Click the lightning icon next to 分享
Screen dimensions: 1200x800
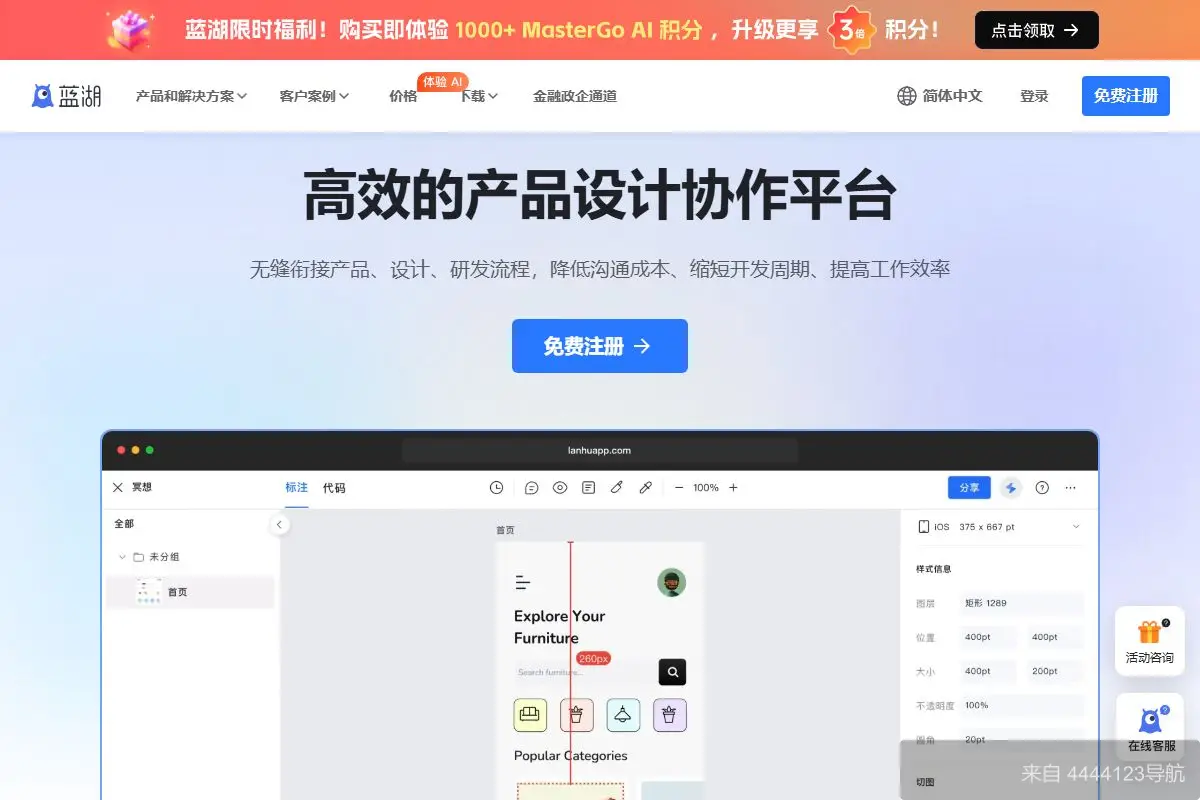point(1011,487)
